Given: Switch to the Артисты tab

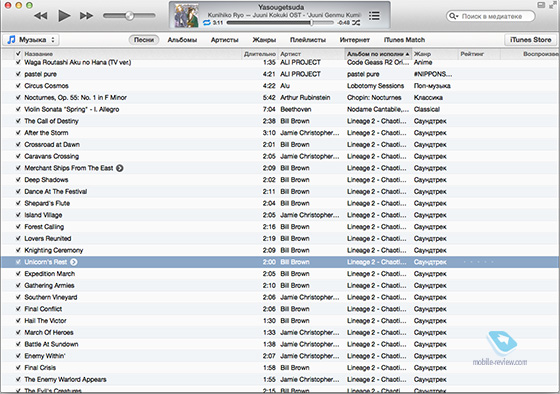Looking at the screenshot, I should click(224, 40).
